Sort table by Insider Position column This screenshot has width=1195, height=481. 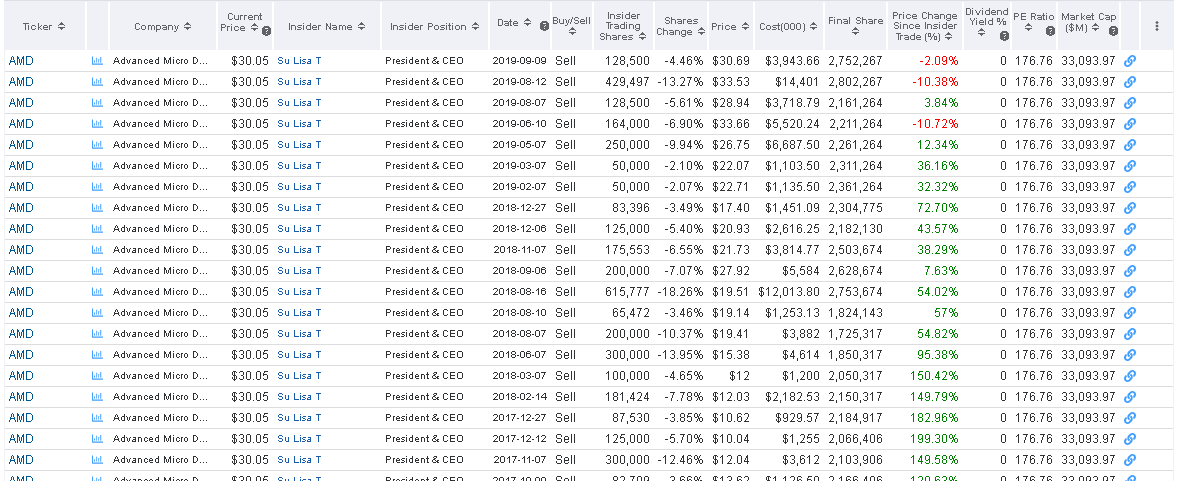434,27
